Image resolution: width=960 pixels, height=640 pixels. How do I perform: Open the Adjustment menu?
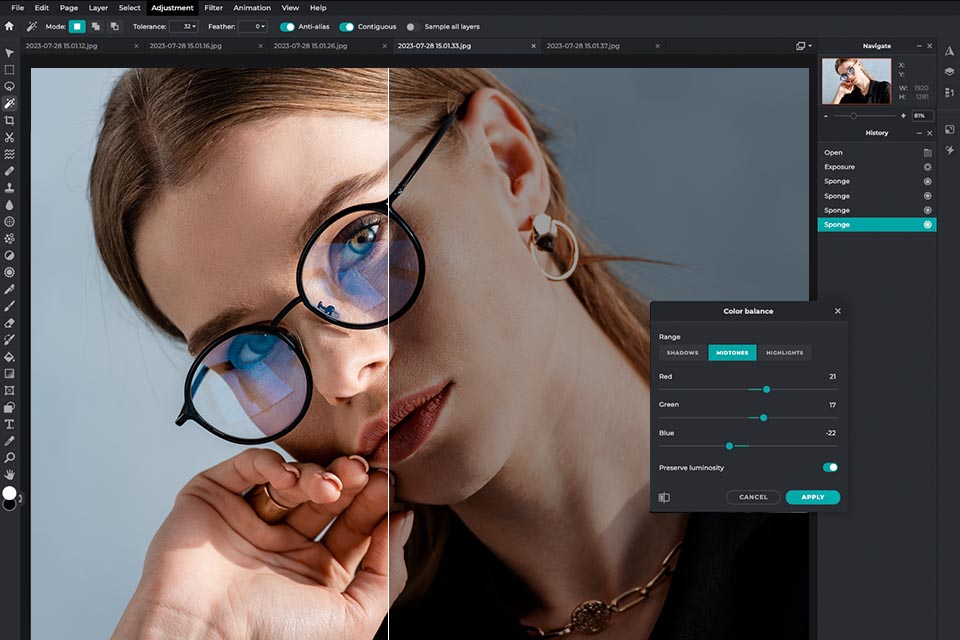172,8
